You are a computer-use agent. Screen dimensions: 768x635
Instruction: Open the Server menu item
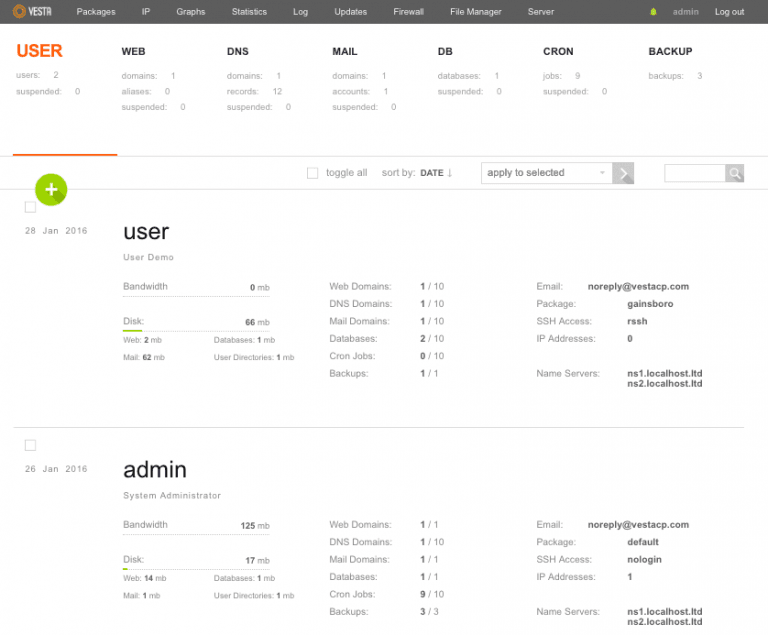(x=541, y=12)
